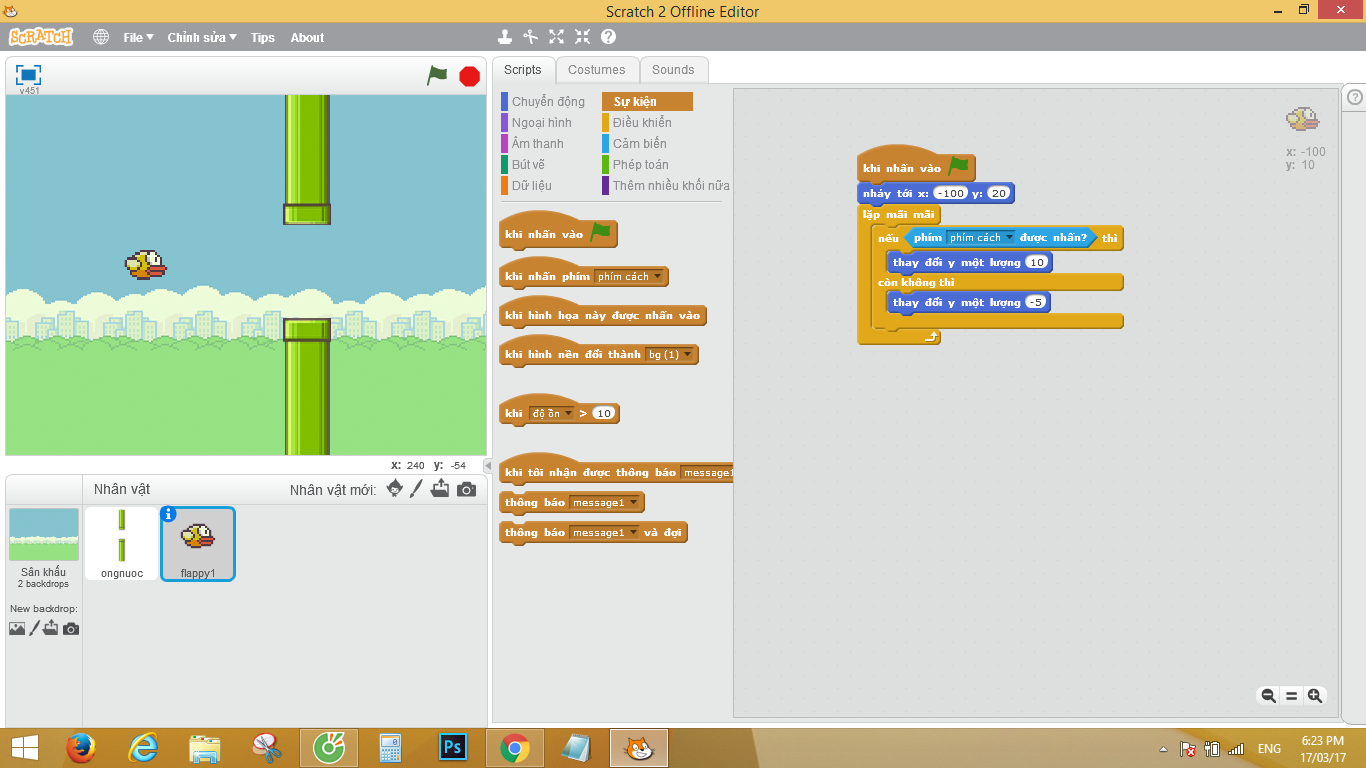Screen dimensions: 1366x768
Task: Select the Điều khiển block category
Action: tap(644, 122)
